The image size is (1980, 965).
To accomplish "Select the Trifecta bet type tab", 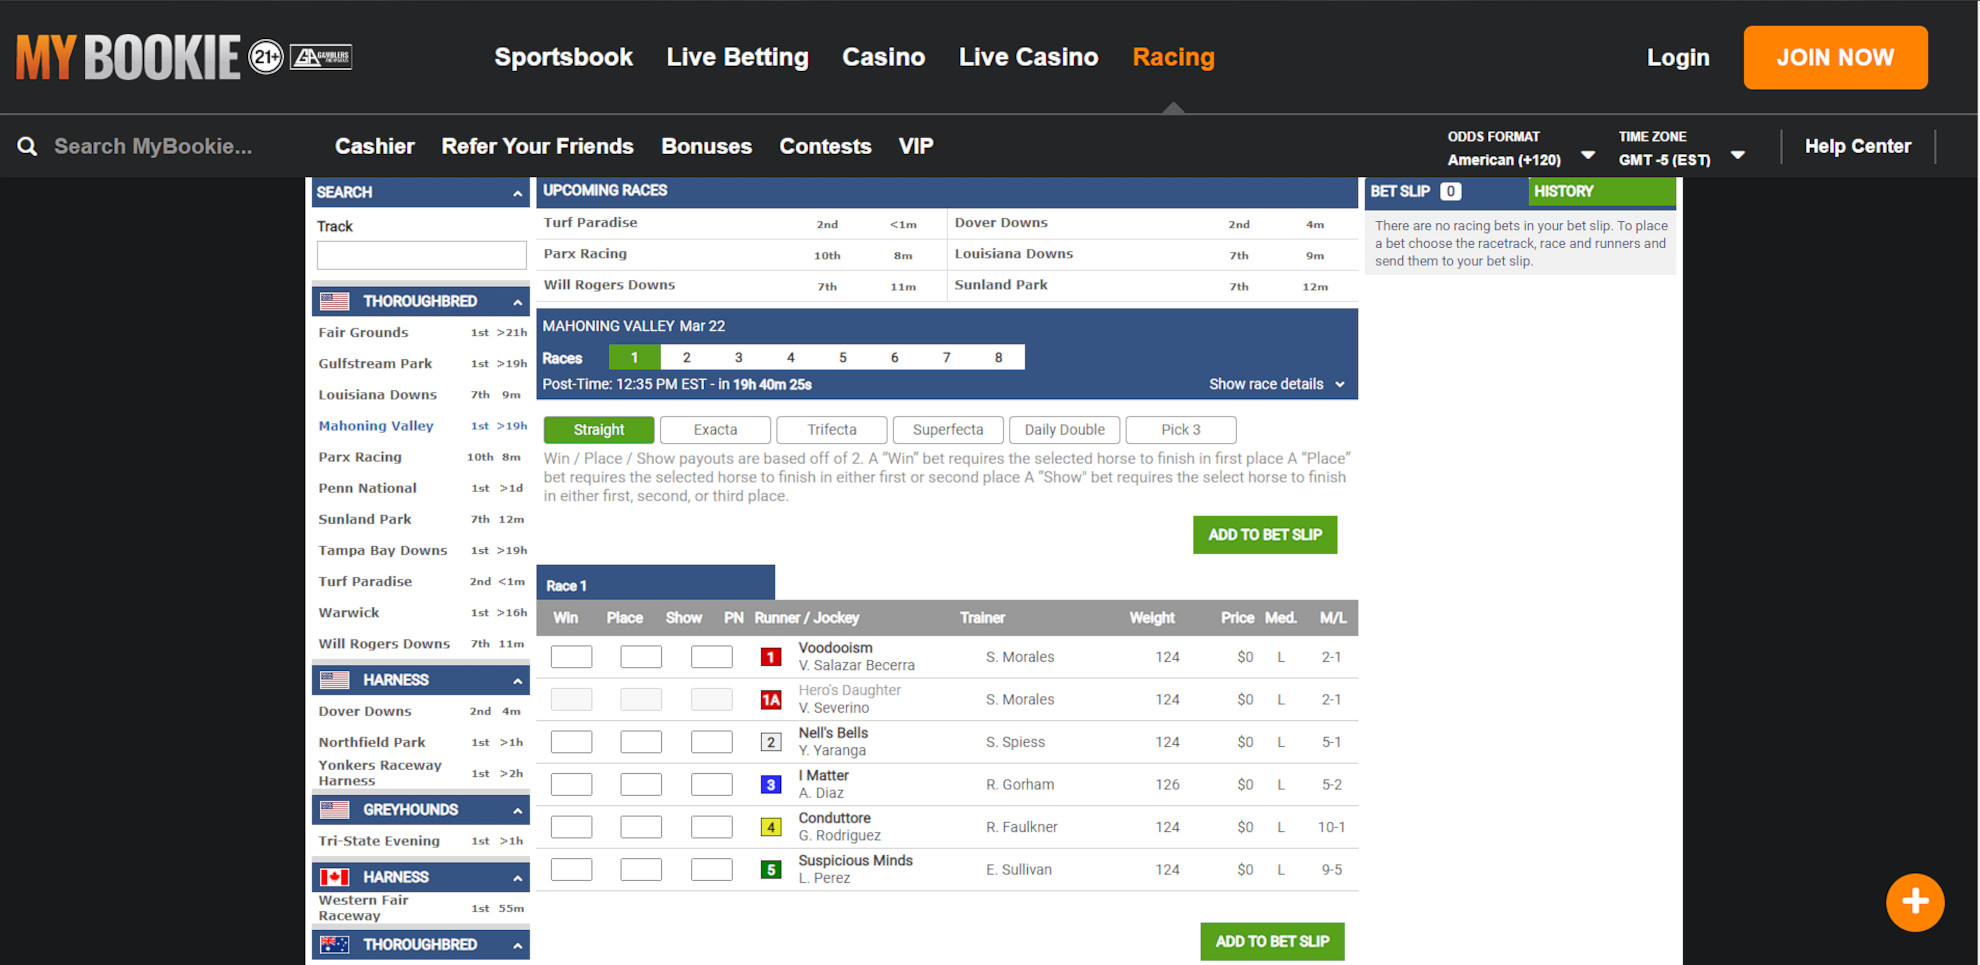I will point(832,430).
